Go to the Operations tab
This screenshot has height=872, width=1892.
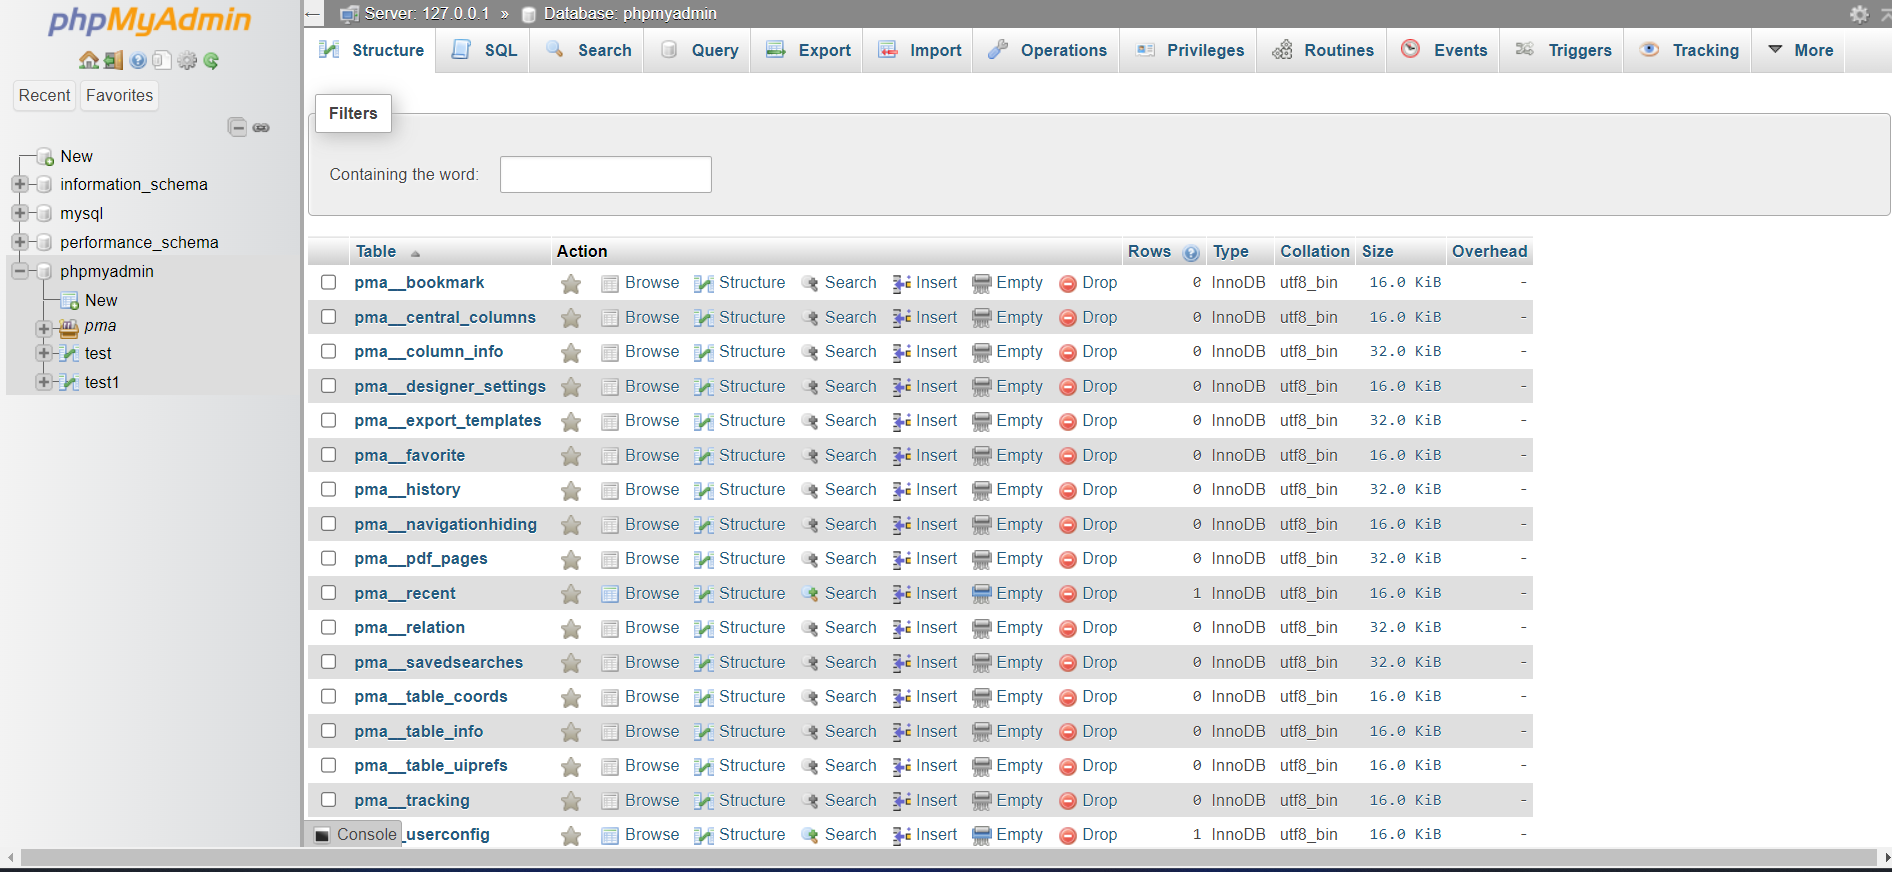click(1047, 50)
